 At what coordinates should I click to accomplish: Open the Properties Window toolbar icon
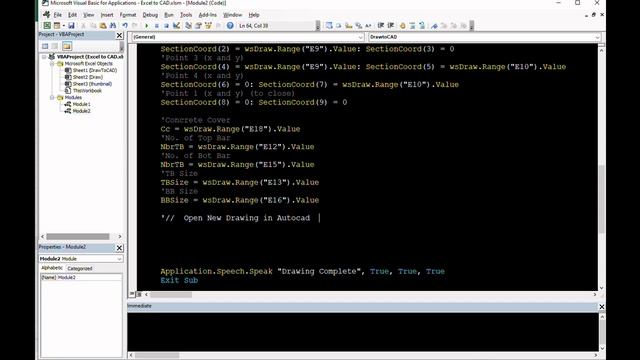pos(198,26)
